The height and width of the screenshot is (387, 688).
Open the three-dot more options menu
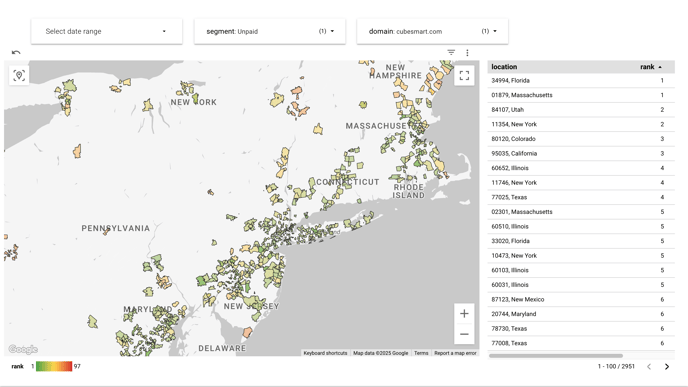point(467,53)
